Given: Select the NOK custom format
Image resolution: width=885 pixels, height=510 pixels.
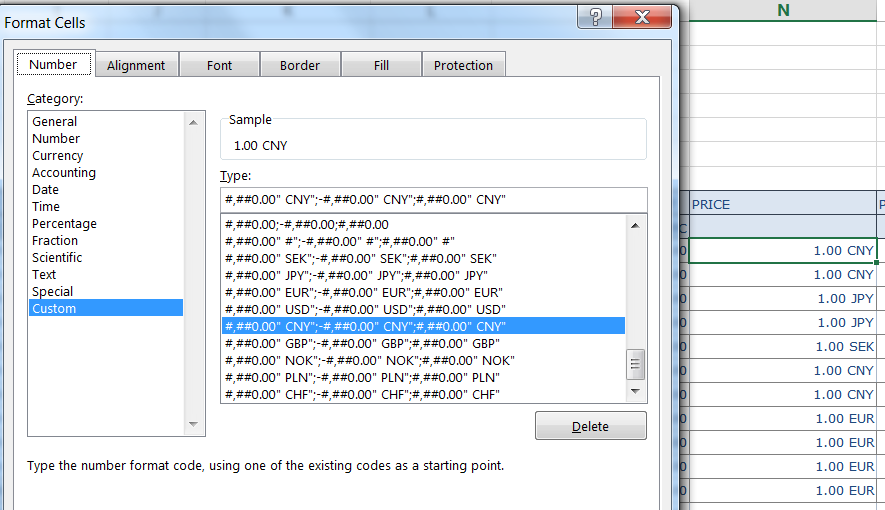Looking at the screenshot, I should tap(423, 360).
